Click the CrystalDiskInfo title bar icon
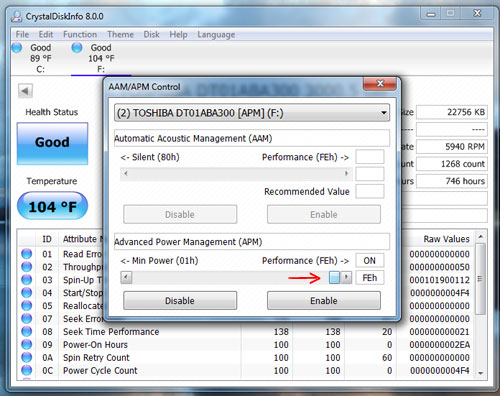The image size is (500, 396). (16, 16)
